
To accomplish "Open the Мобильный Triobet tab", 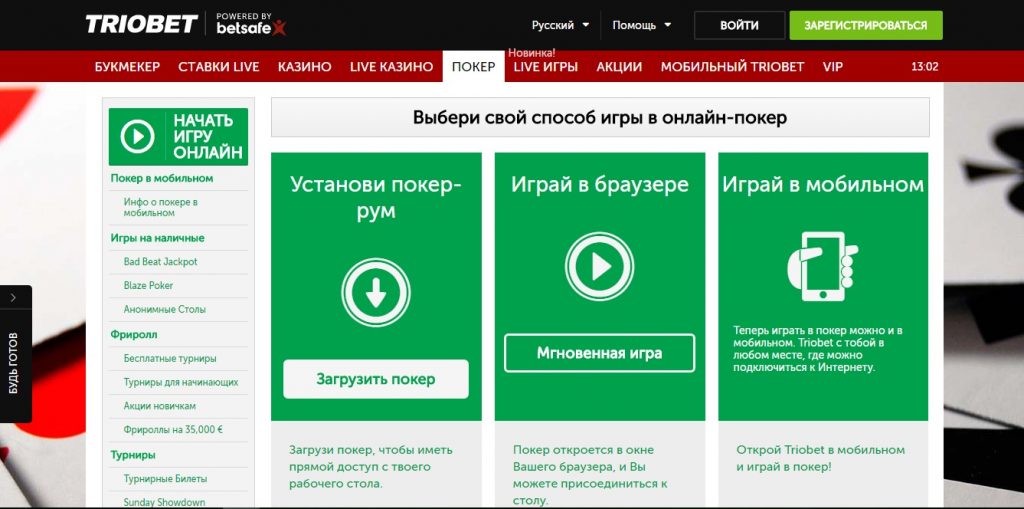I will [x=732, y=67].
